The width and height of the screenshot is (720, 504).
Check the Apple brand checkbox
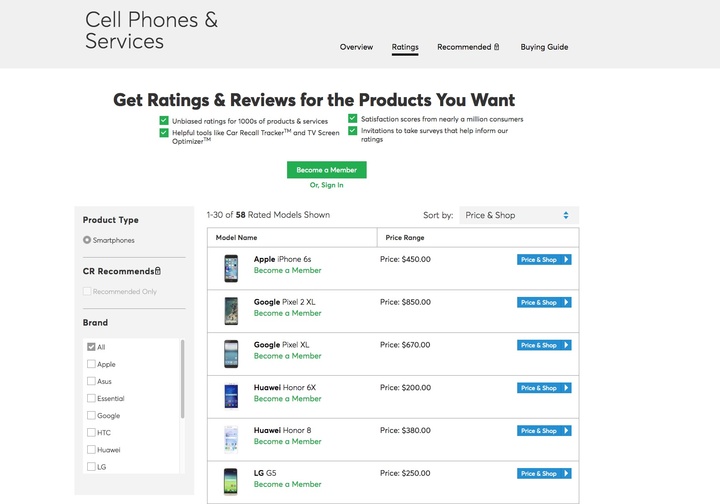[91, 364]
